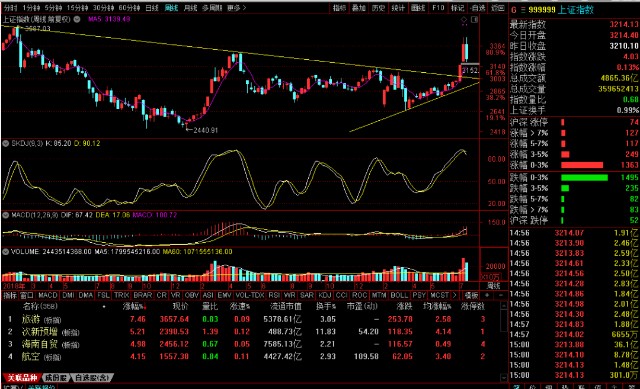The image size is (640, 389).
Task: Switch chart period to 日线
Action: tap(152, 8)
